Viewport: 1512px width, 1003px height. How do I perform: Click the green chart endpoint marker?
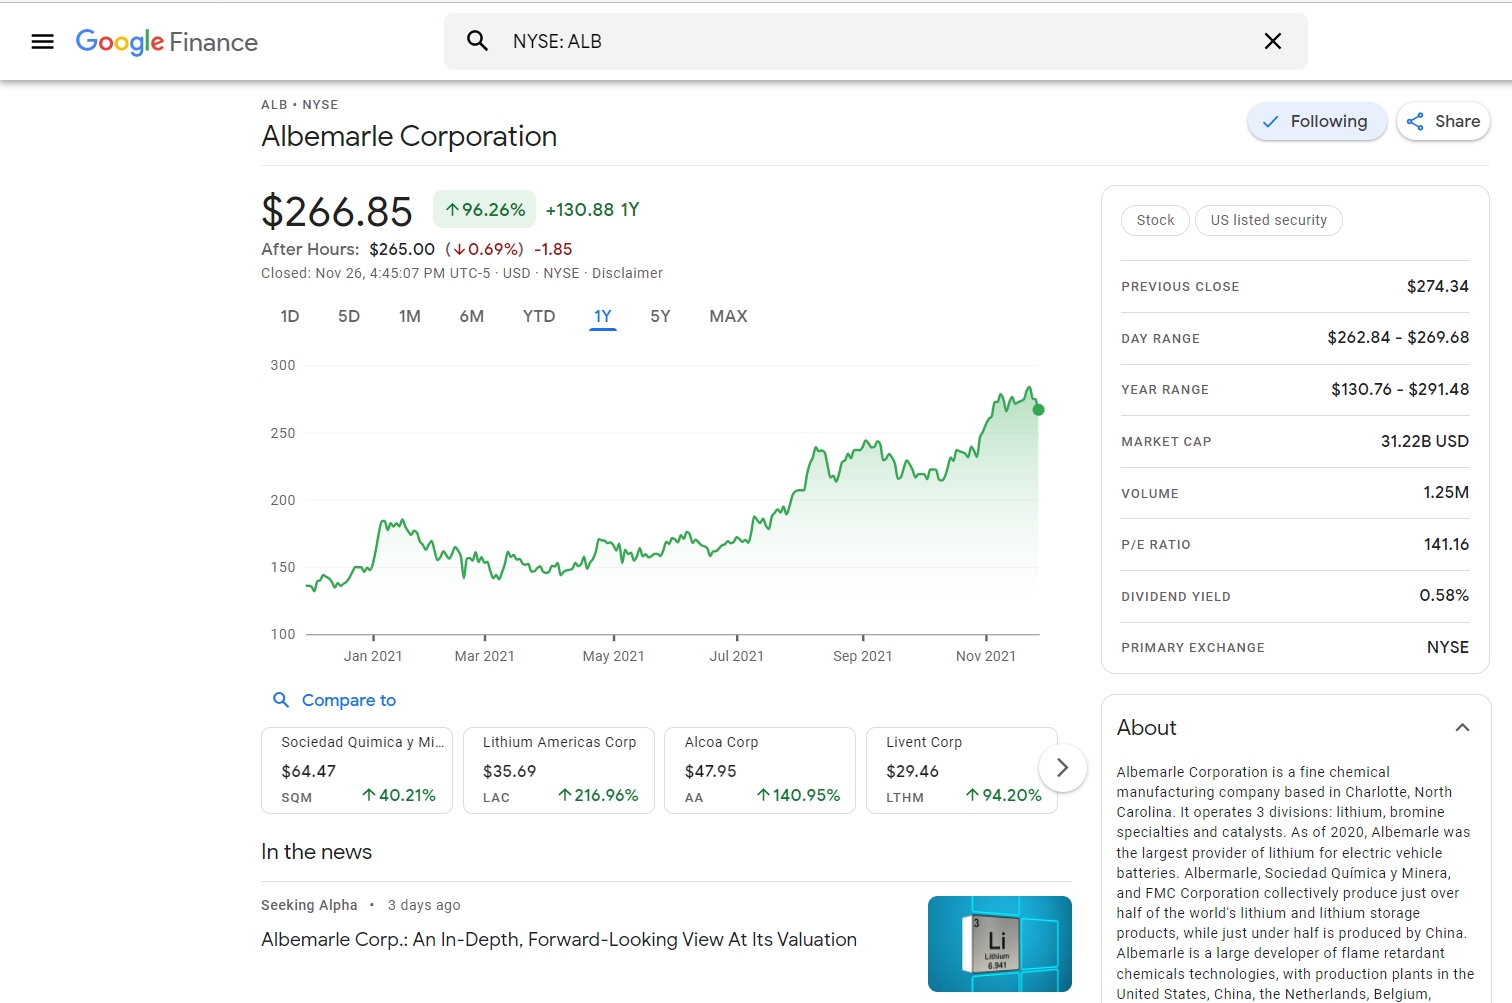point(1038,410)
